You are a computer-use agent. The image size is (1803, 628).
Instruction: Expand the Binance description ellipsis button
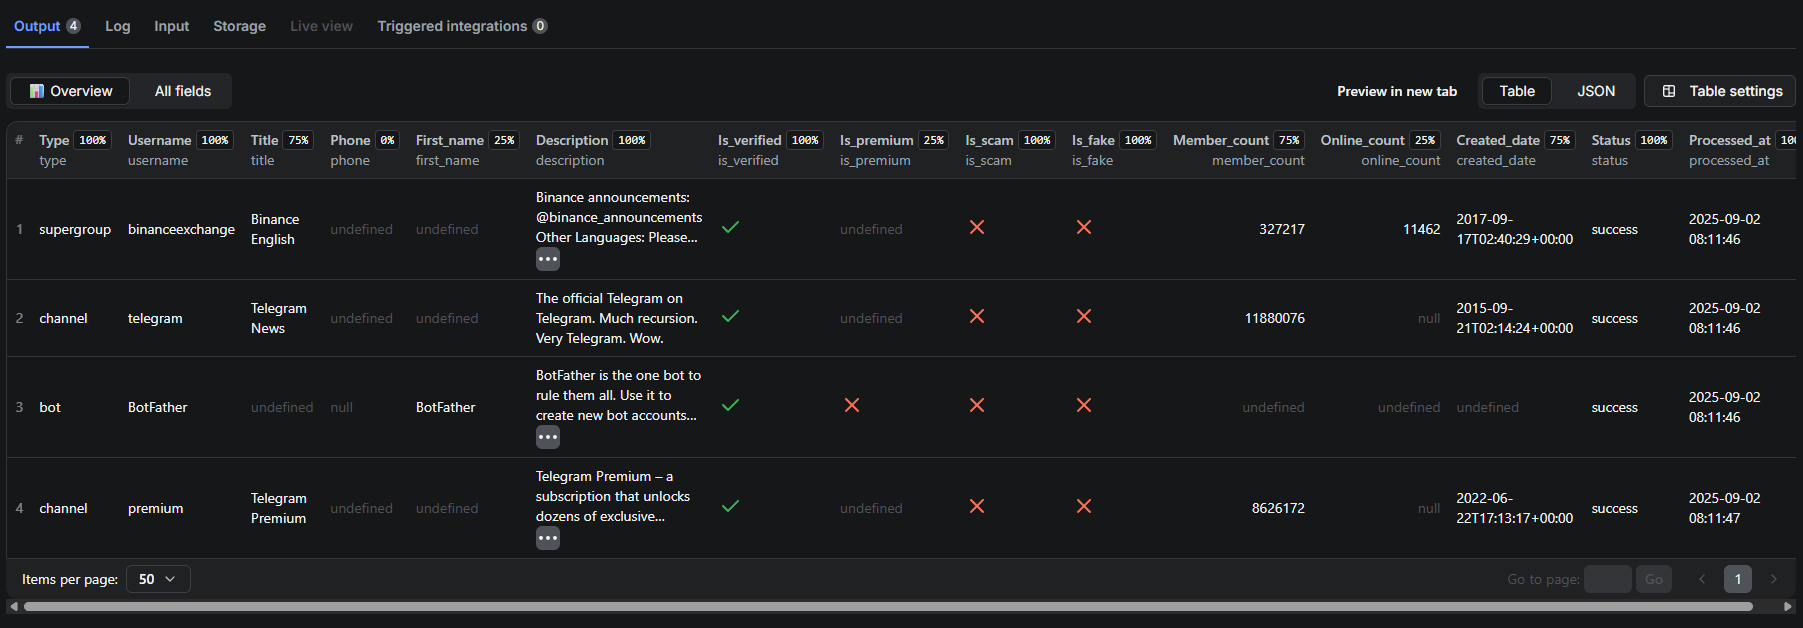pyautogui.click(x=547, y=260)
